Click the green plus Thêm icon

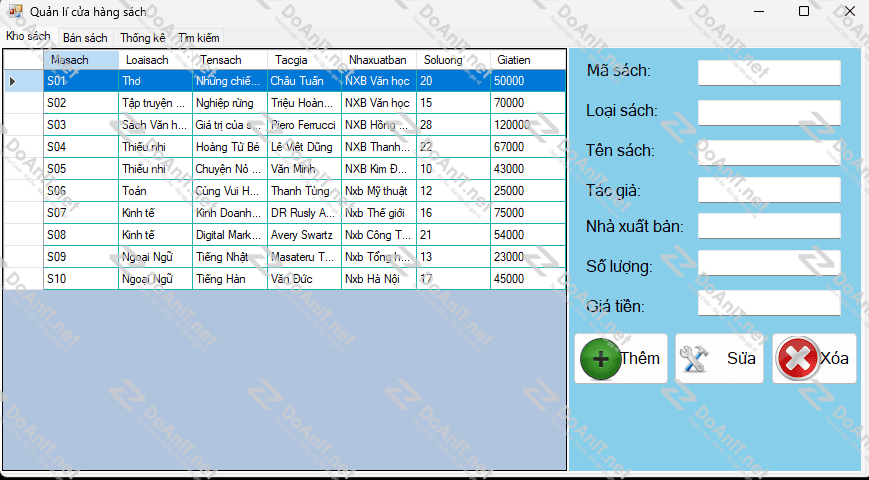pyautogui.click(x=600, y=359)
